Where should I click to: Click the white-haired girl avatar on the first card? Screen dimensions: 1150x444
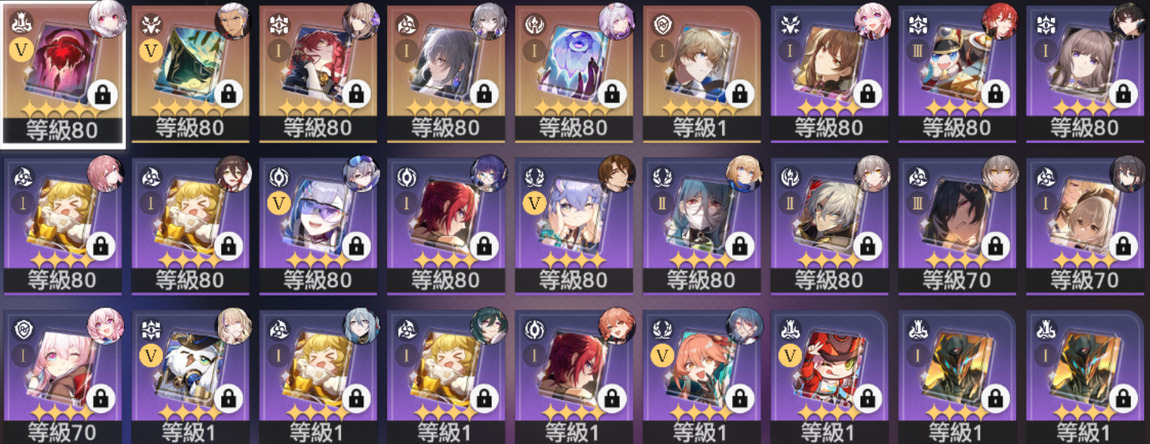[x=106, y=21]
